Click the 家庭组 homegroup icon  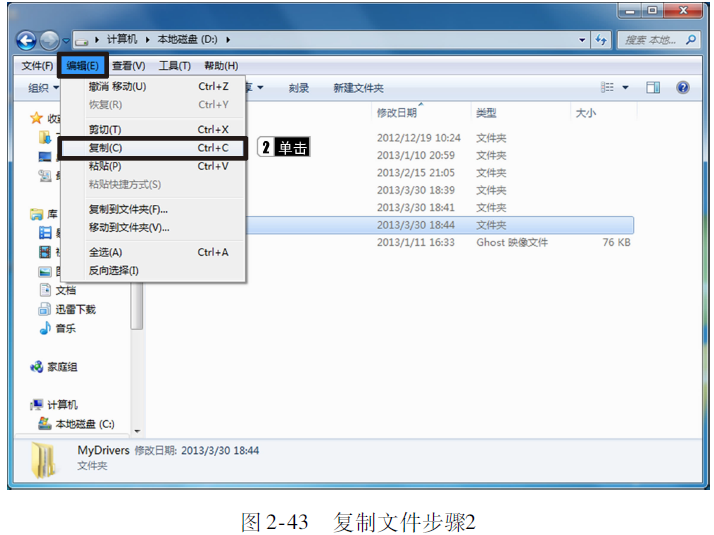click(36, 367)
